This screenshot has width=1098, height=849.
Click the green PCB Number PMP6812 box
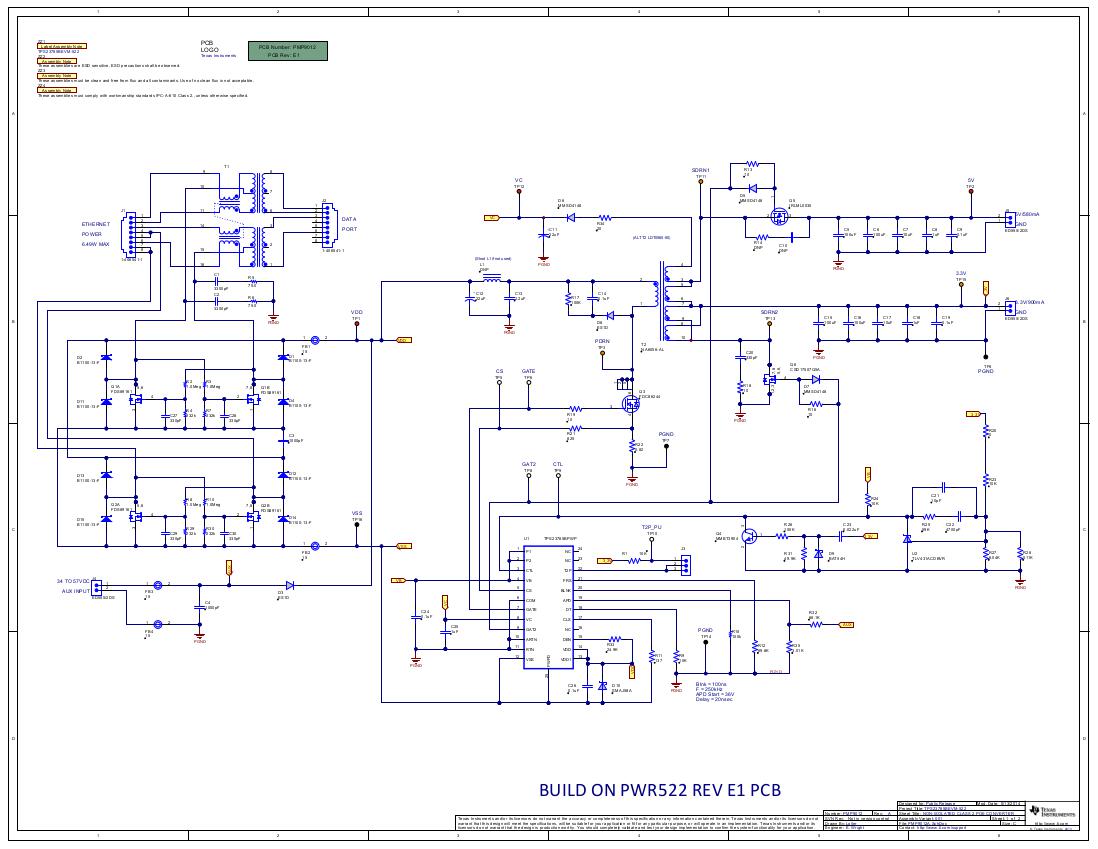point(287,51)
